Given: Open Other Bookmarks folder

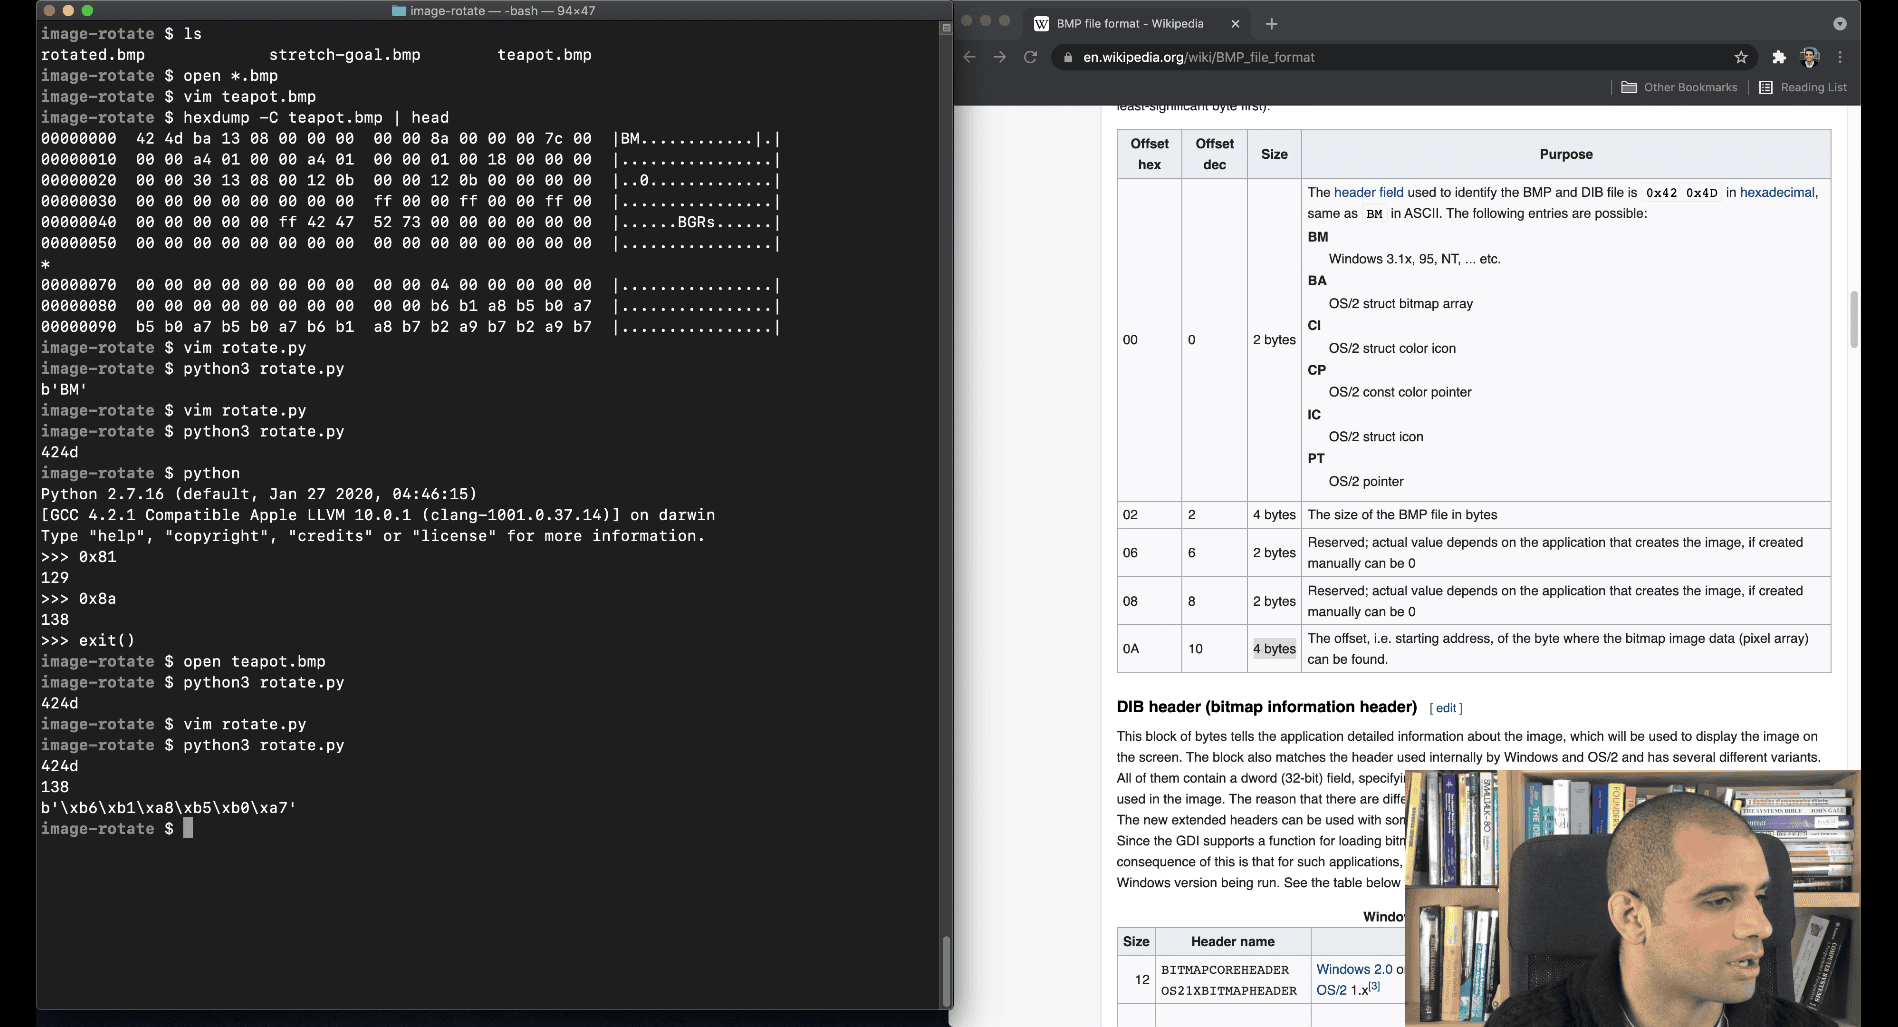Looking at the screenshot, I should tap(1679, 87).
